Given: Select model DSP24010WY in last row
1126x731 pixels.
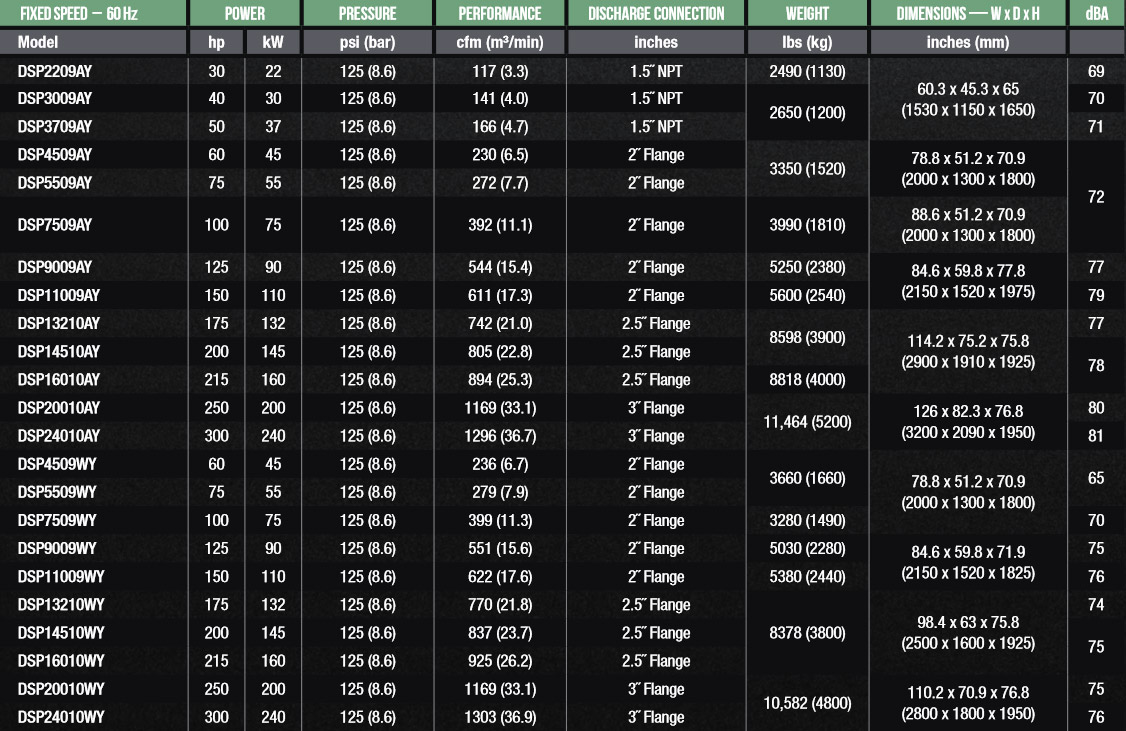Looking at the screenshot, I should (x=60, y=717).
